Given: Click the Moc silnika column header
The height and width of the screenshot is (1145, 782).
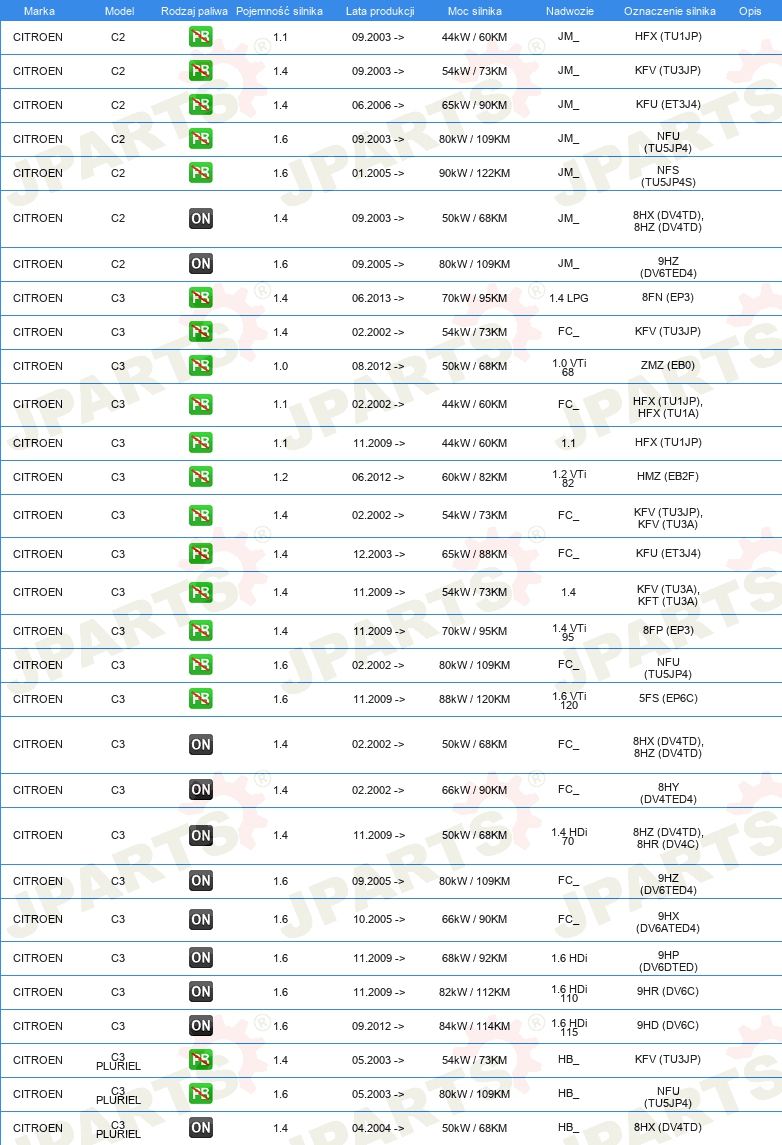Looking at the screenshot, I should (475, 11).
